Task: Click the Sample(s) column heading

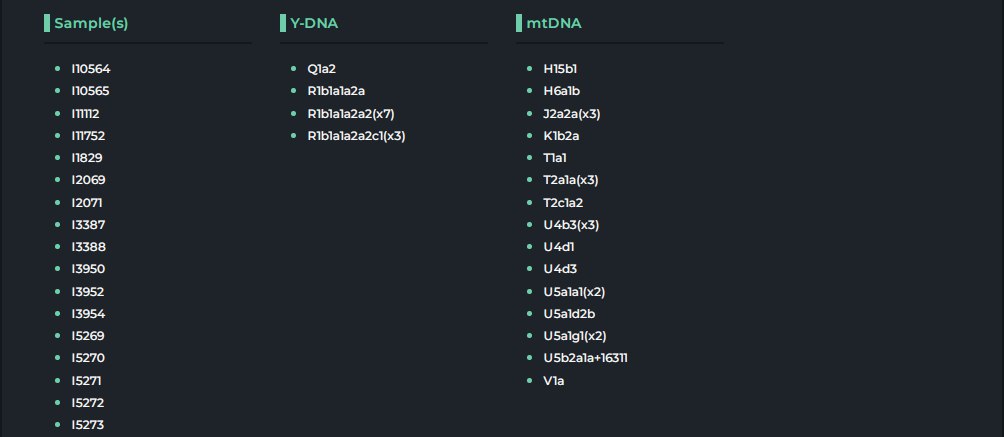Action: point(91,22)
